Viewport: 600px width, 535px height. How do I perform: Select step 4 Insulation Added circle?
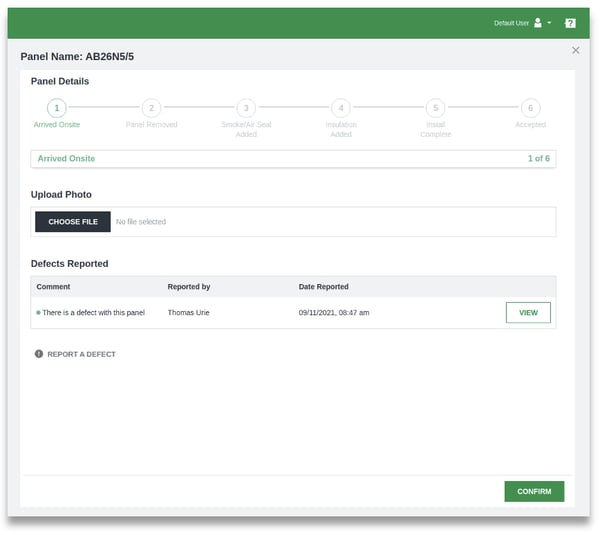click(x=341, y=107)
